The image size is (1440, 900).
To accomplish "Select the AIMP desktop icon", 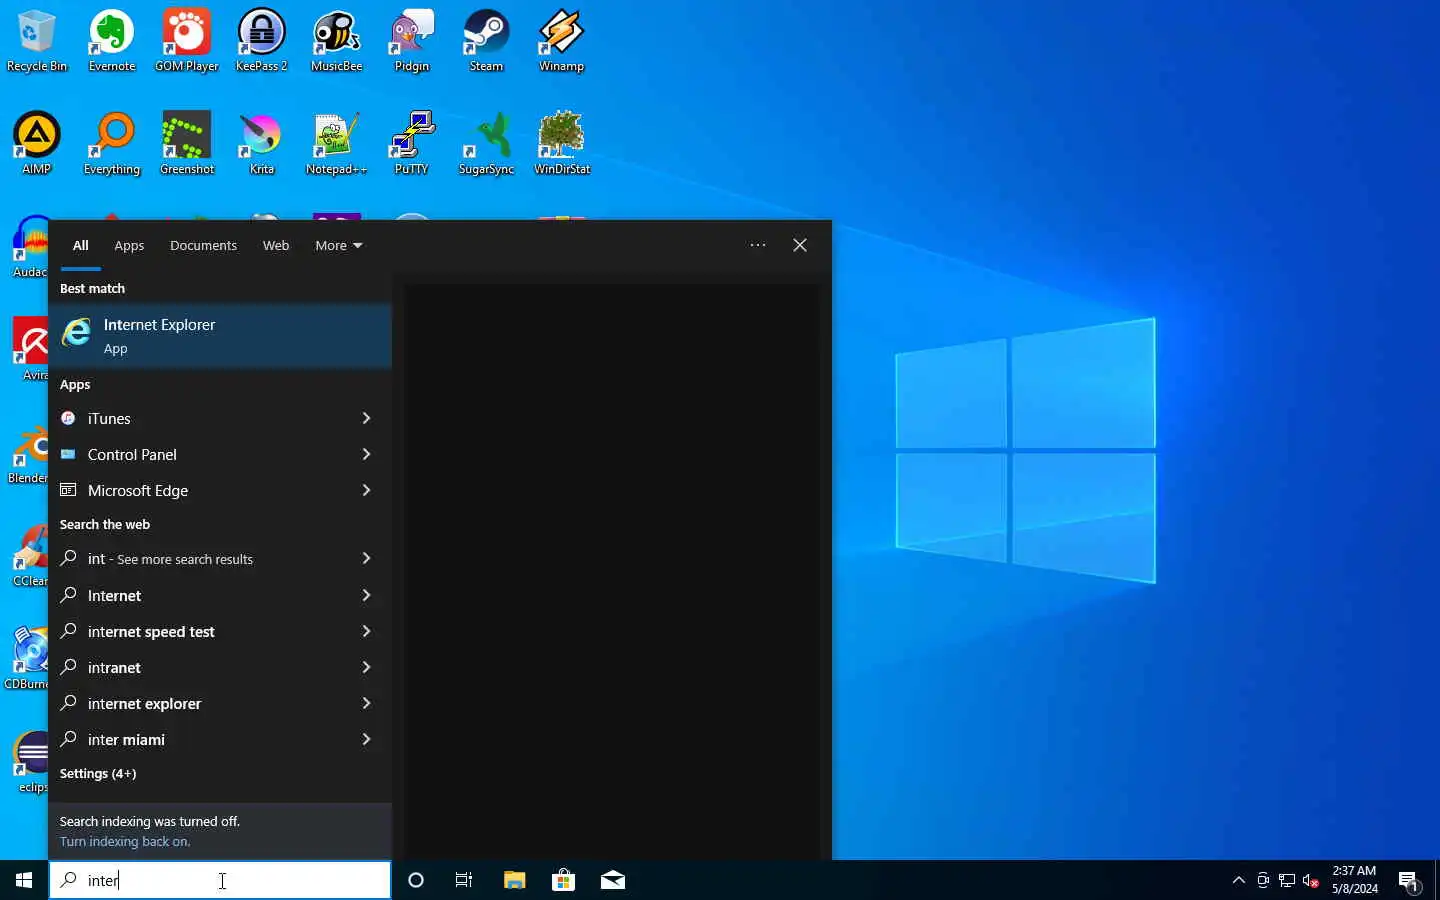I will pos(37,143).
